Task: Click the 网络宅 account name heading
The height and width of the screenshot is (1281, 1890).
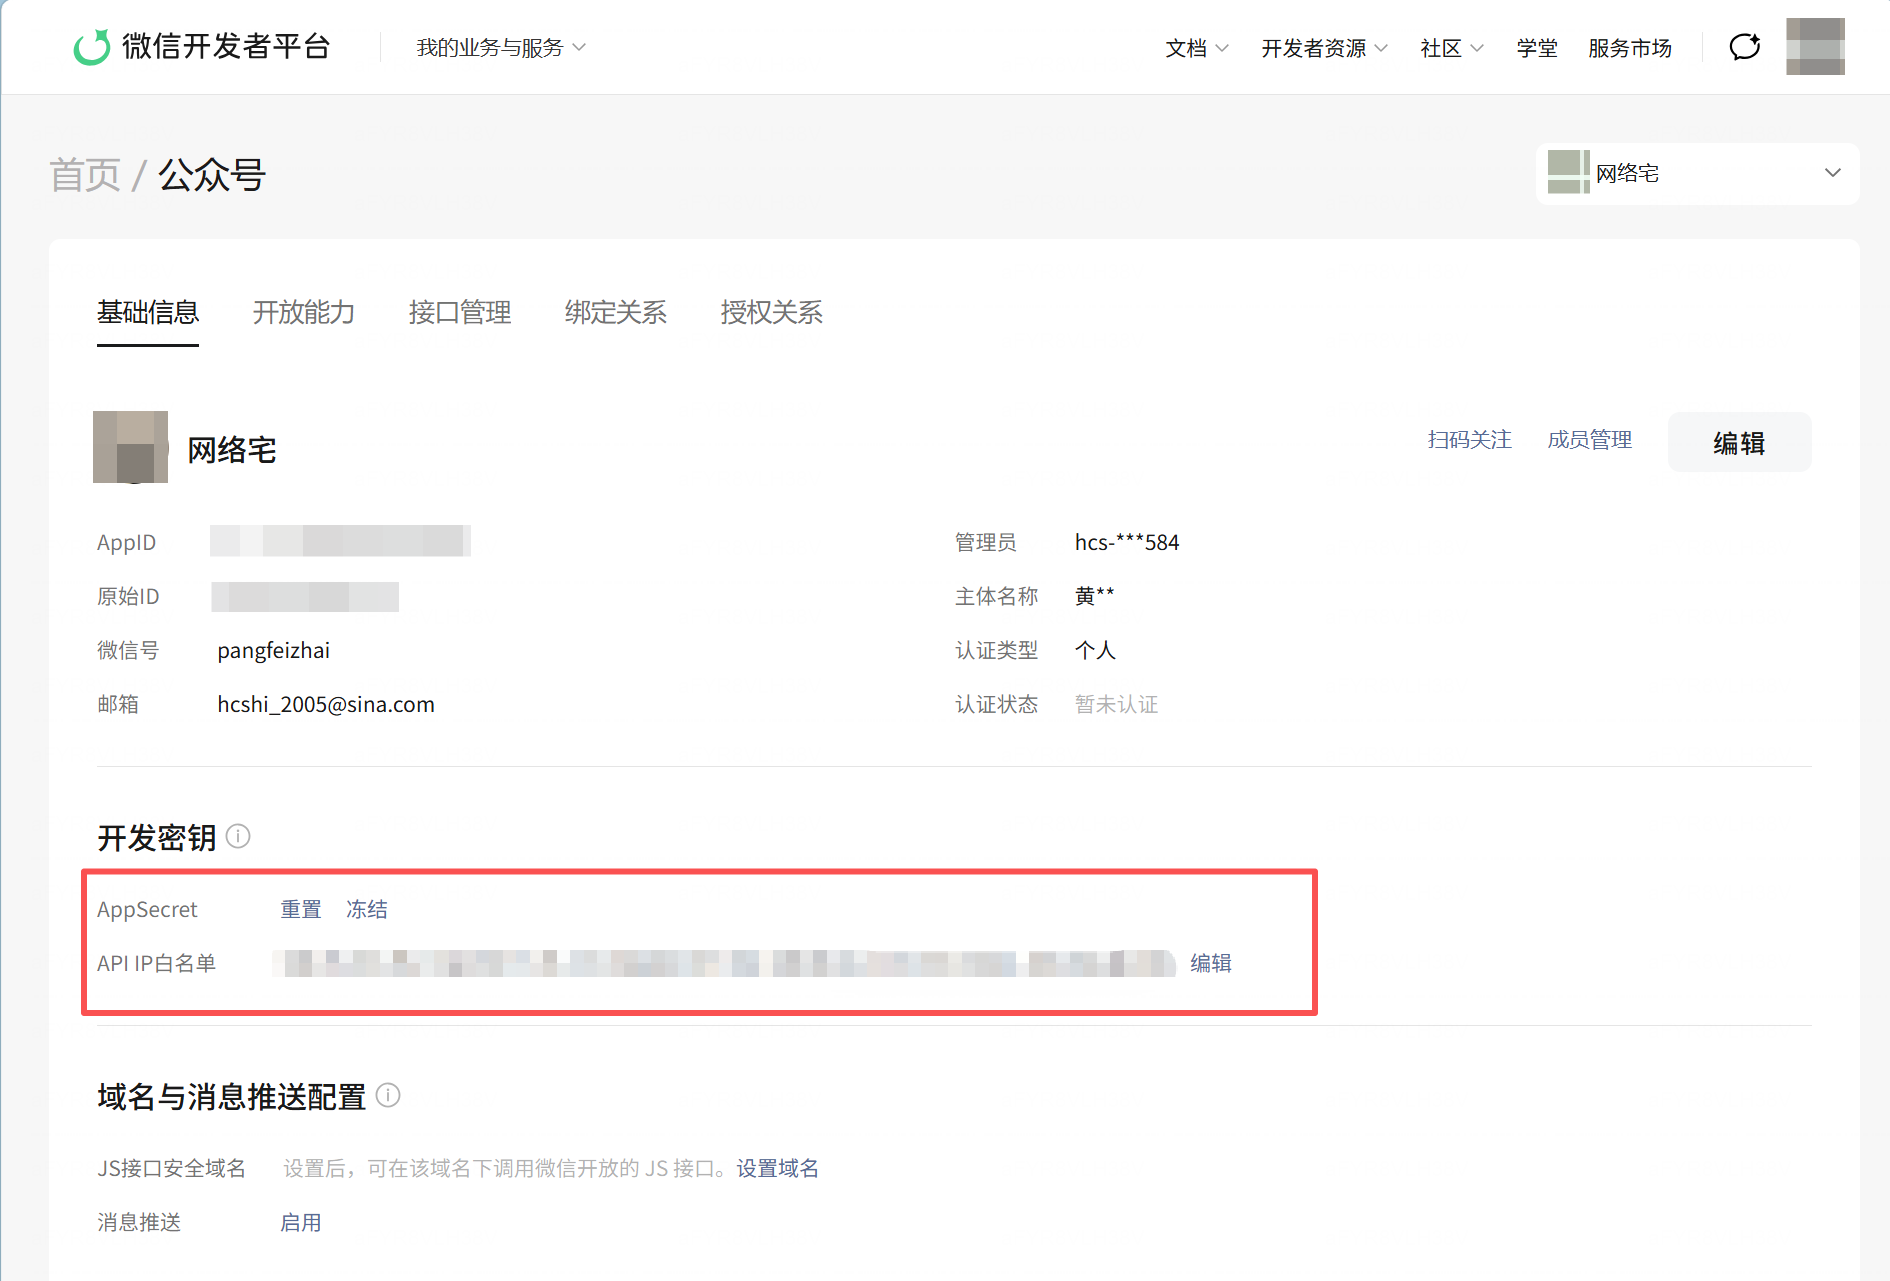Action: coord(232,450)
